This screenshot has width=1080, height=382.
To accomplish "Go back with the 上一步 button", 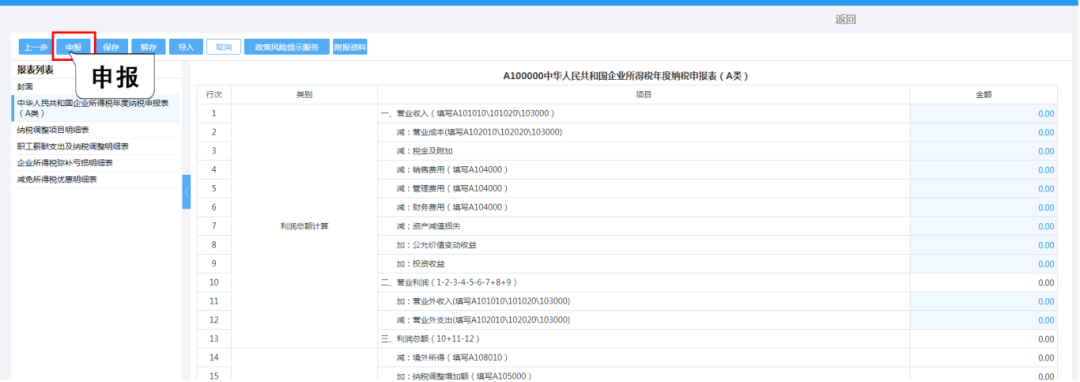I will click(35, 47).
